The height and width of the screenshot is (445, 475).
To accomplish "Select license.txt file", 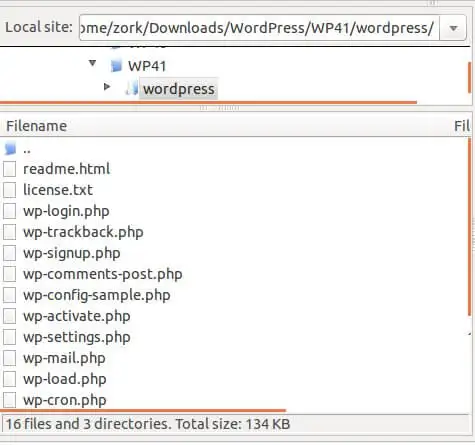I will pos(58,190).
